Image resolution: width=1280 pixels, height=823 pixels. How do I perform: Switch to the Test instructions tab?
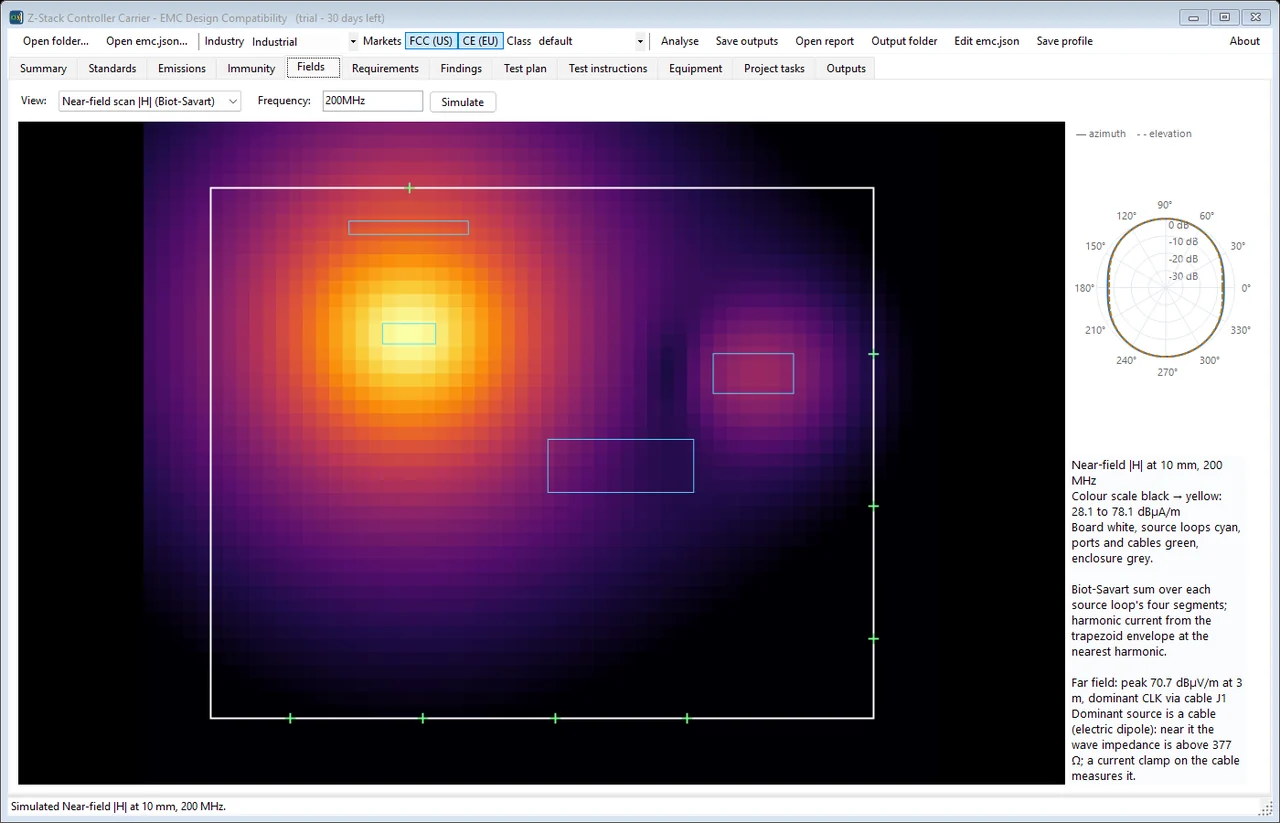(608, 68)
